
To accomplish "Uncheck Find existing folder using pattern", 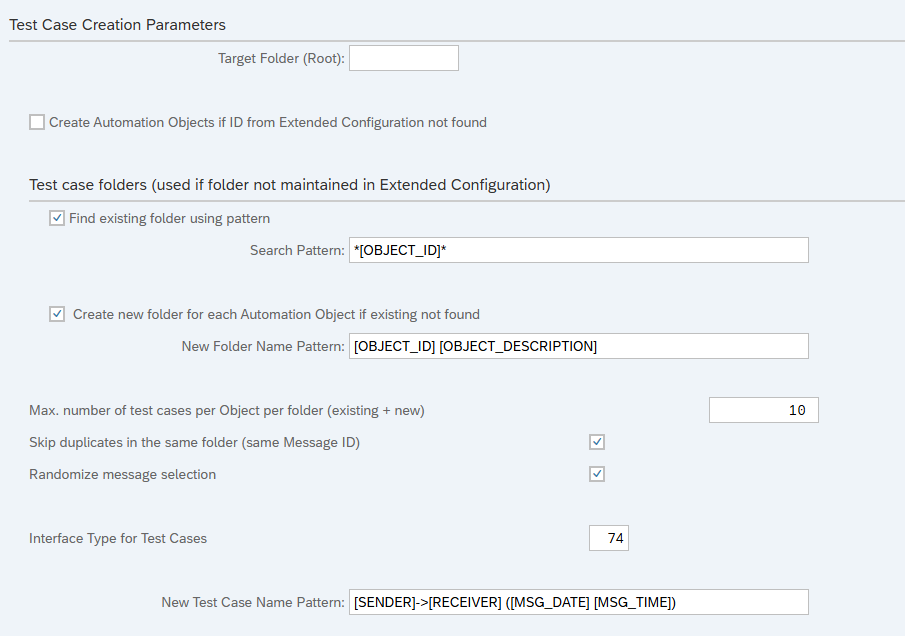I will [57, 218].
